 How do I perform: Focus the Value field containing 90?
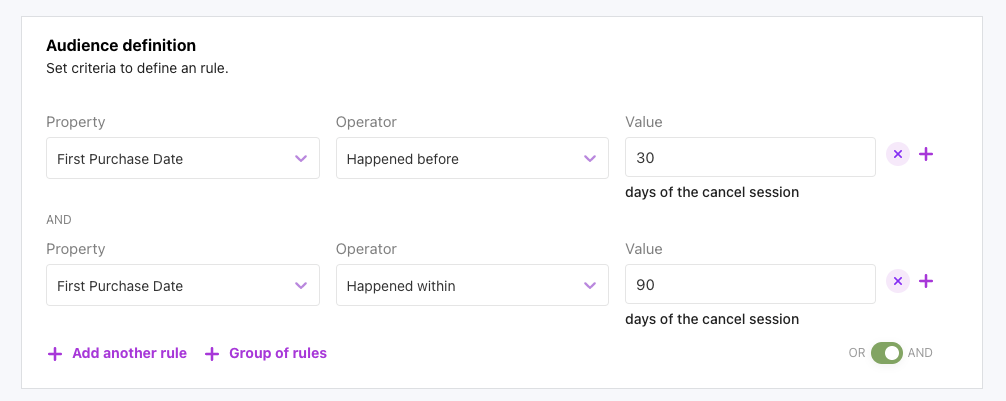point(750,285)
